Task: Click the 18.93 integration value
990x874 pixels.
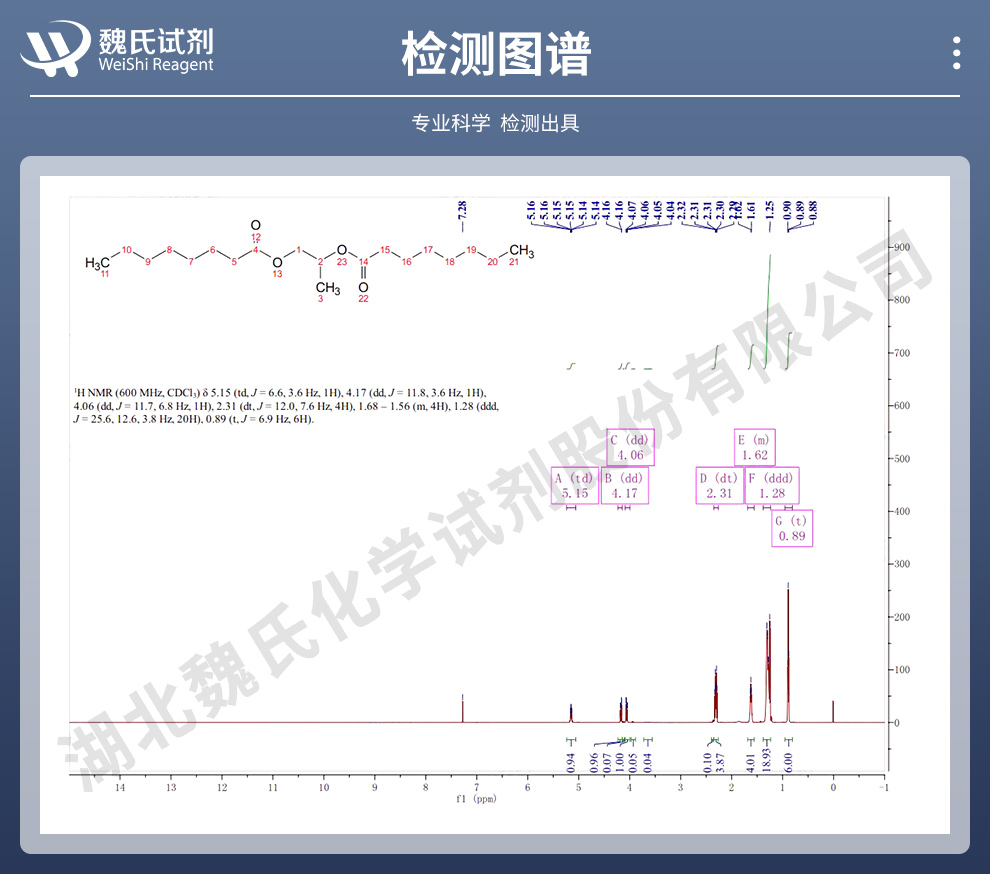Action: point(766,760)
